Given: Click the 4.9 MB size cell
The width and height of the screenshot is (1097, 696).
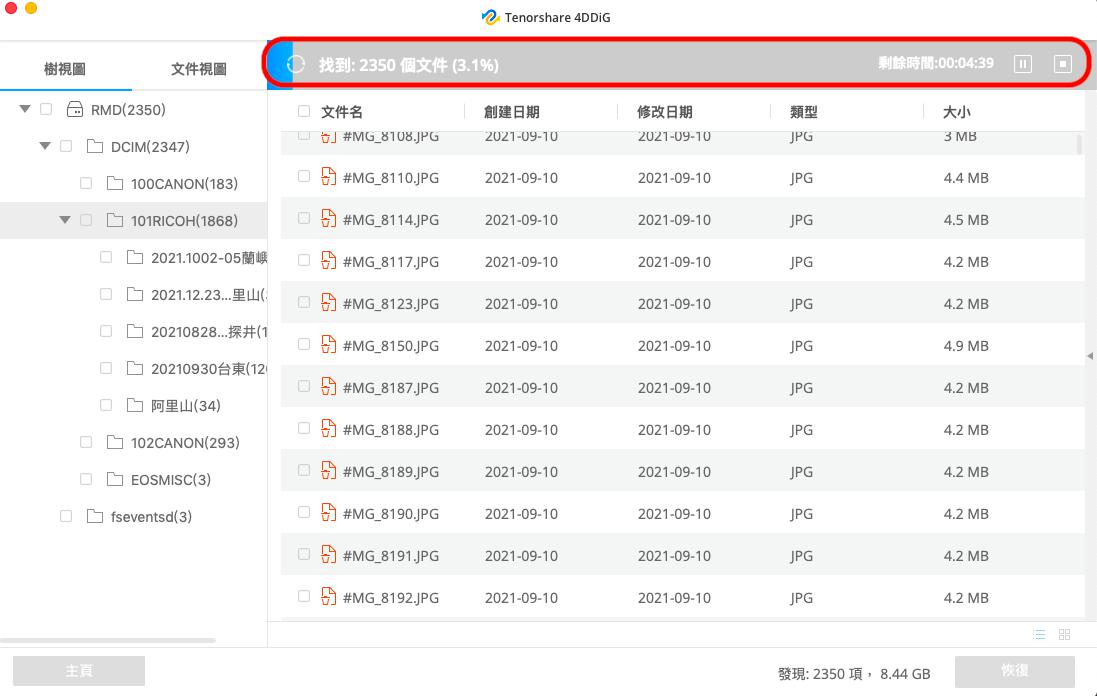Looking at the screenshot, I should coord(965,346).
